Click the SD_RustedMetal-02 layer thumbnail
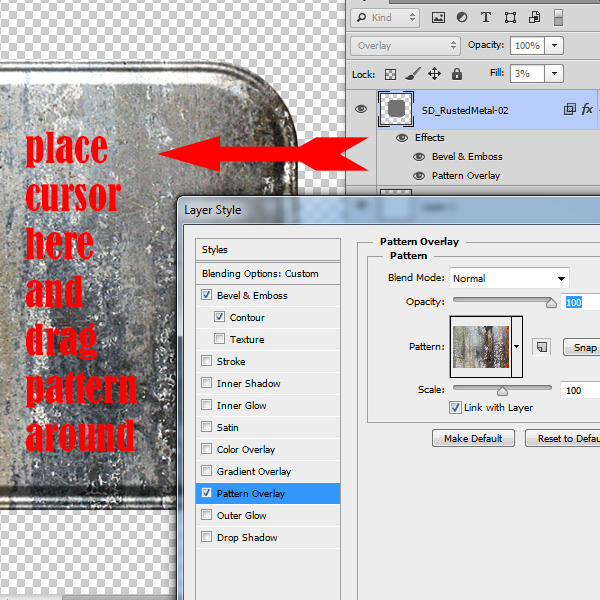Screen dimensions: 600x600 396,109
